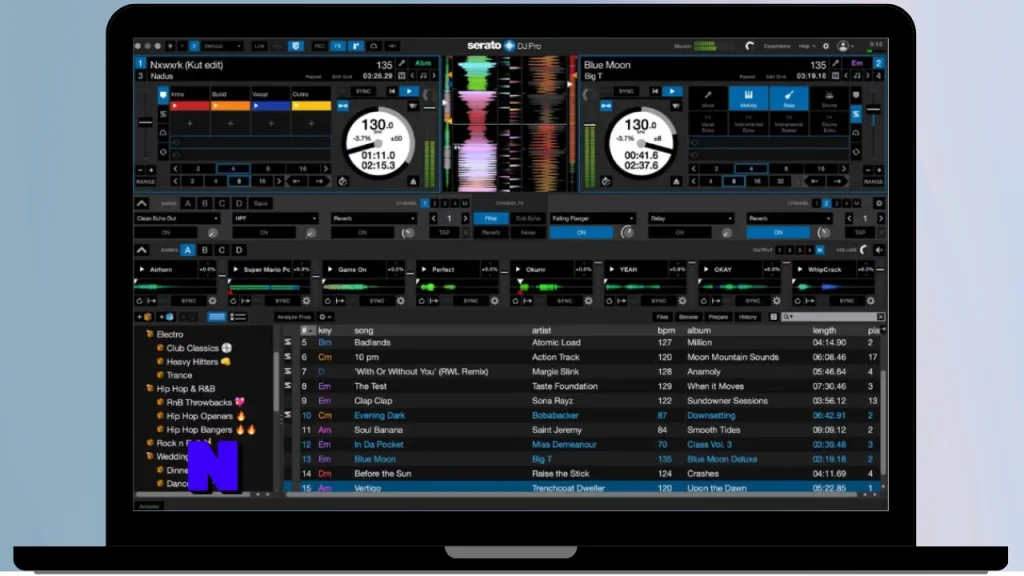Enable SYNC on deck 1

363,91
